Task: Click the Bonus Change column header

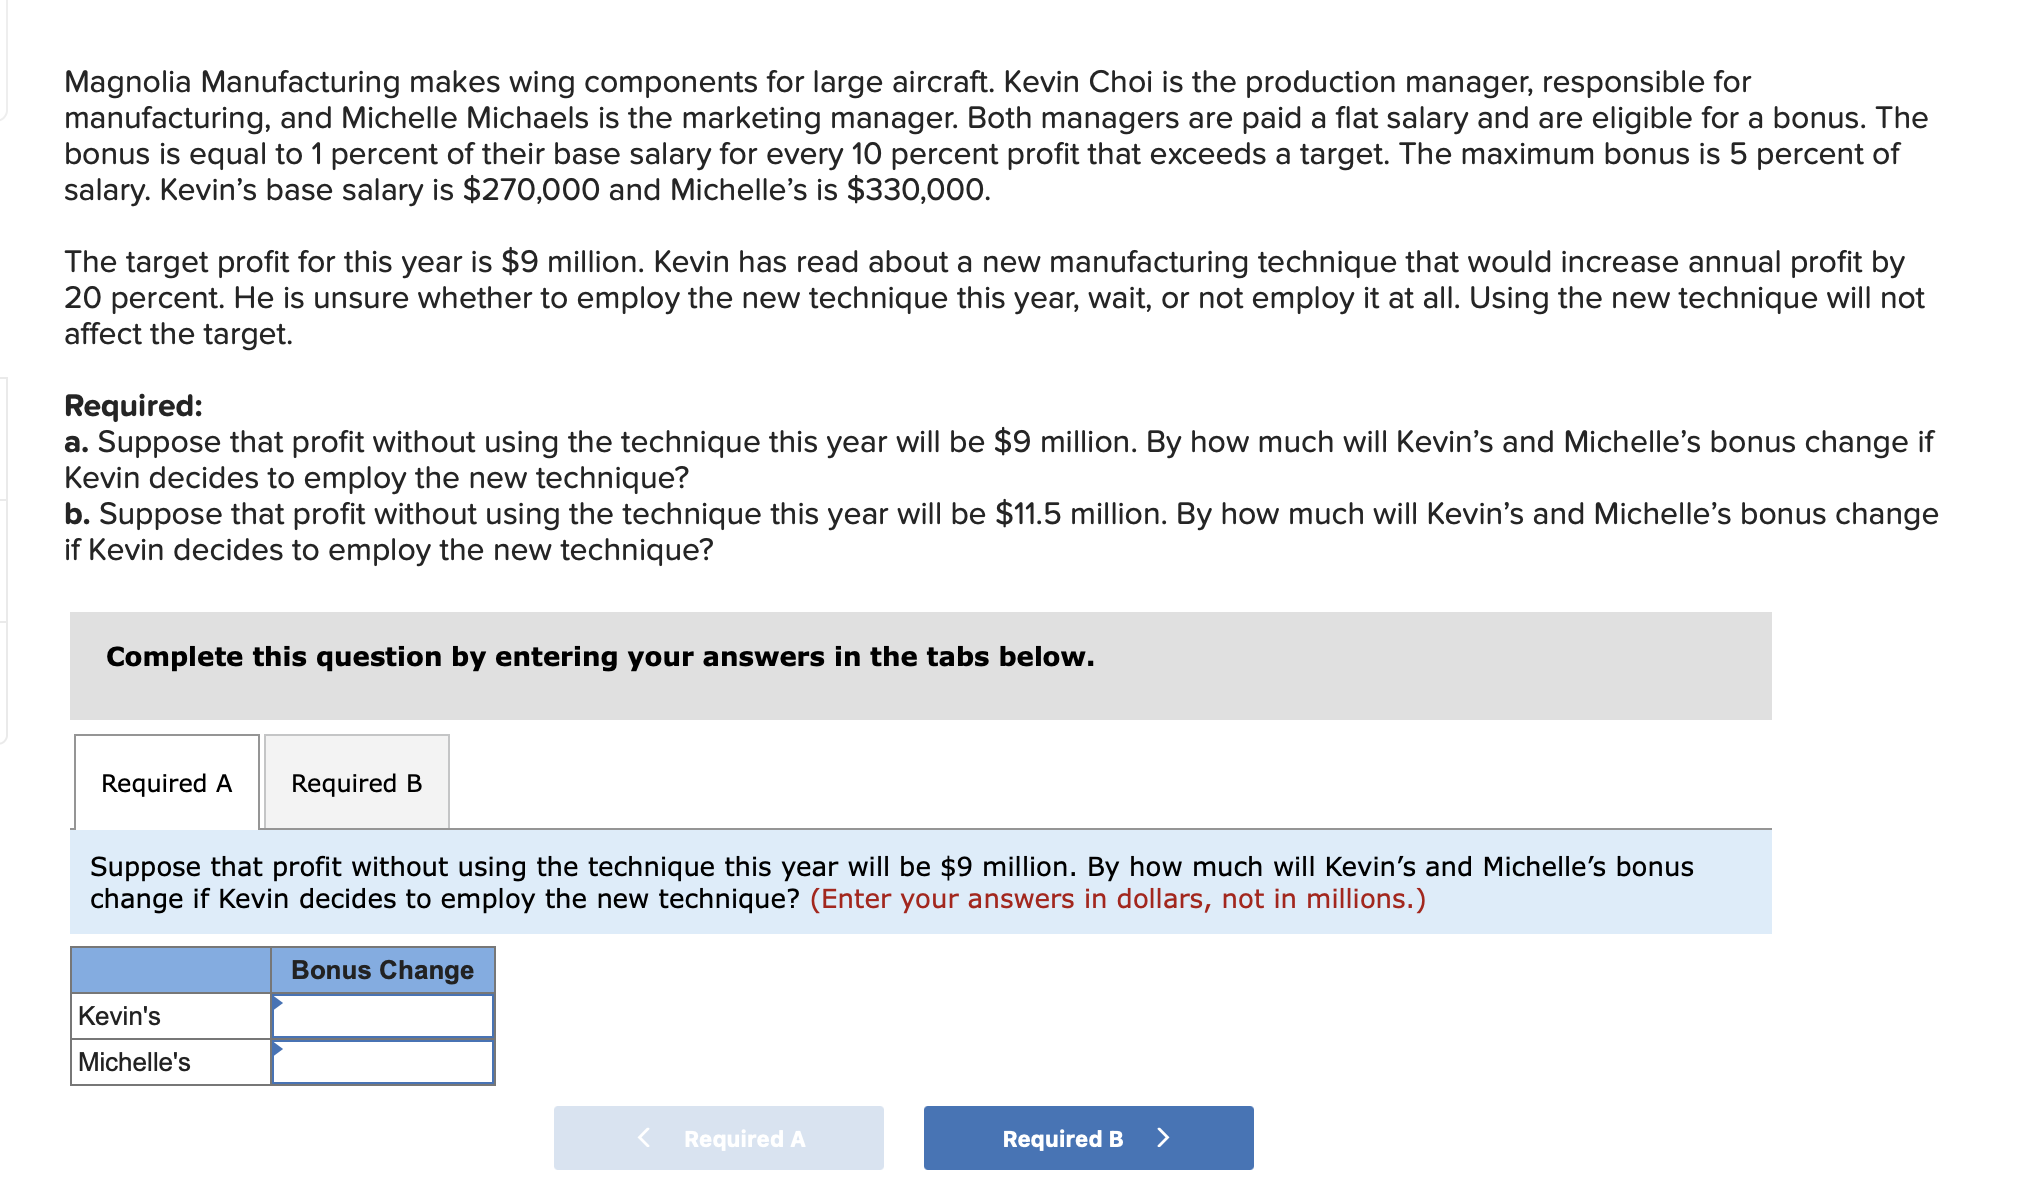Action: [381, 968]
